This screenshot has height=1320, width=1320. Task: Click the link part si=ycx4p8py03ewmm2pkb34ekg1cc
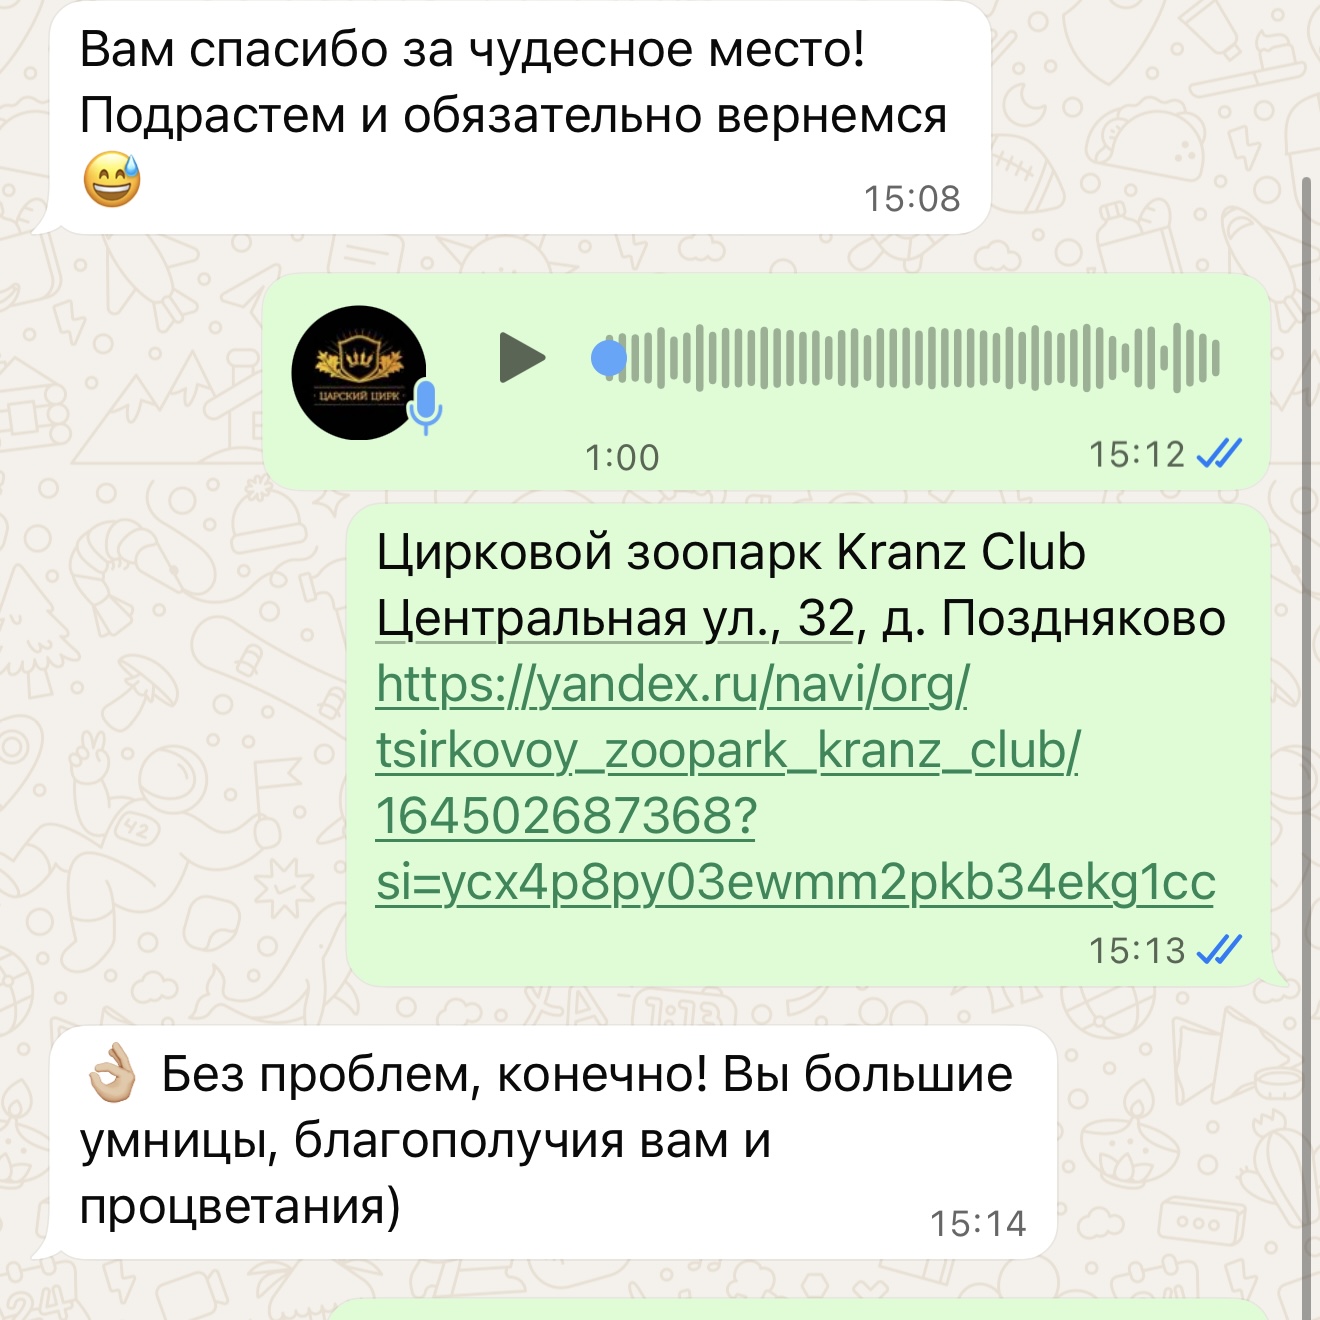tap(796, 883)
